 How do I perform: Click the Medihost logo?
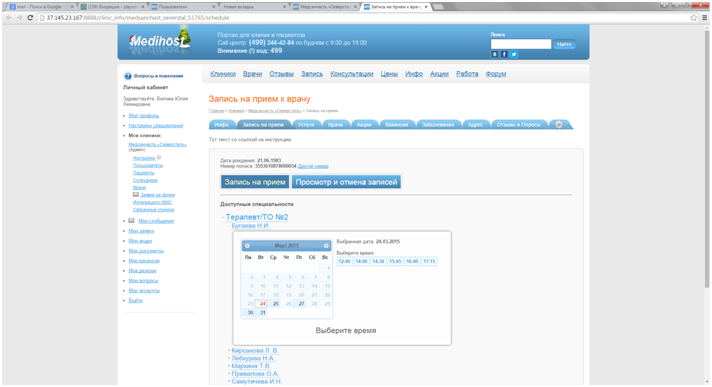click(158, 42)
